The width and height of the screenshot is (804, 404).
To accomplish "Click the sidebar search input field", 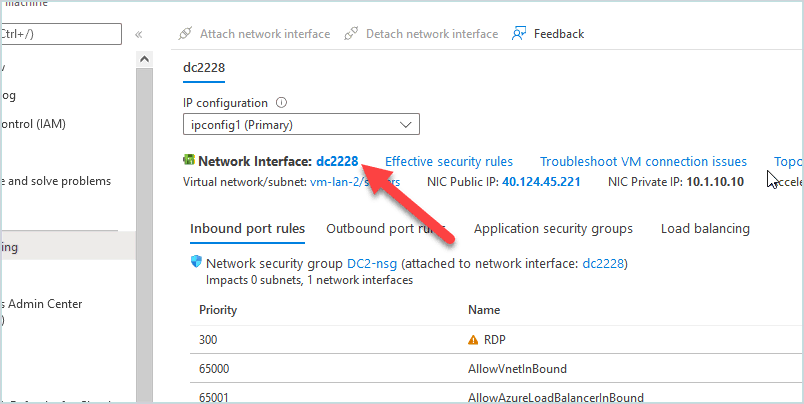I will click(x=61, y=34).
